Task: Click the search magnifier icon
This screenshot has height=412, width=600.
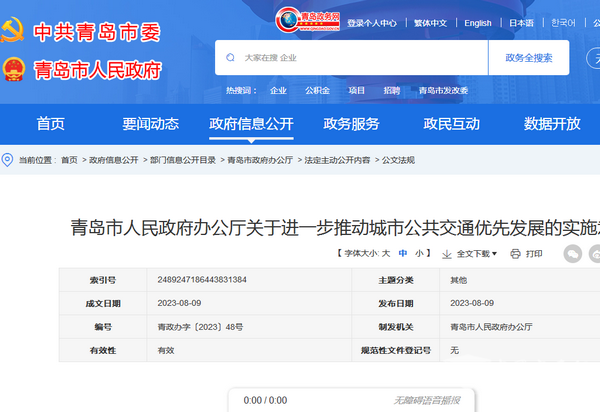Action: click(x=232, y=58)
